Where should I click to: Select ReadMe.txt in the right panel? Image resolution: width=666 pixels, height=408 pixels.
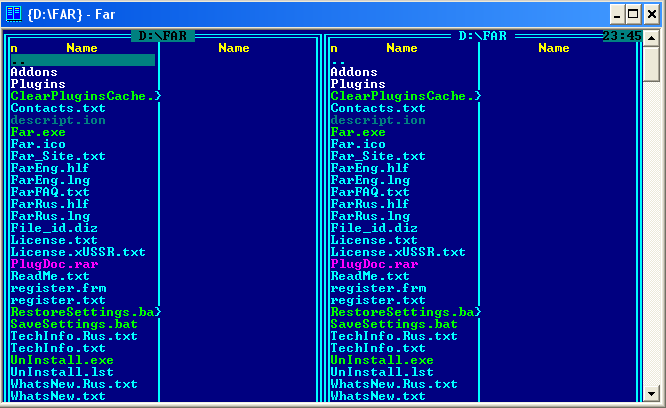click(x=370, y=276)
